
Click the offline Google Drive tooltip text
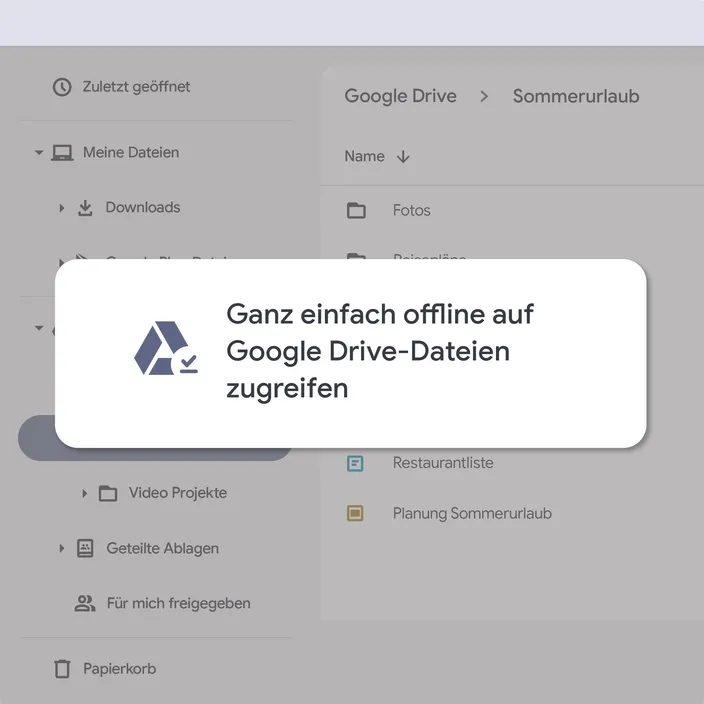(x=379, y=351)
